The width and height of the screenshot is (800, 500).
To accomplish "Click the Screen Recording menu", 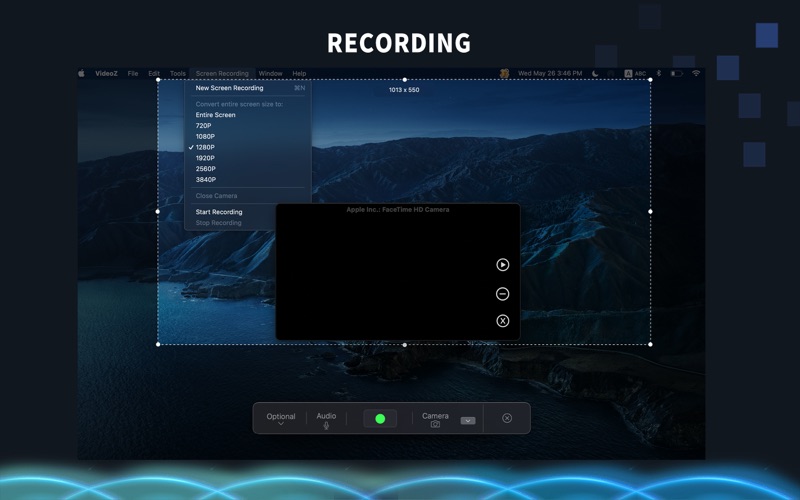I will [x=222, y=73].
